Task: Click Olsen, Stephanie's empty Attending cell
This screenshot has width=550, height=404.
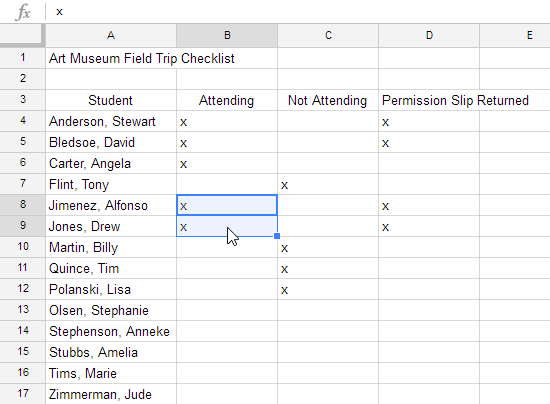Action: tap(227, 310)
